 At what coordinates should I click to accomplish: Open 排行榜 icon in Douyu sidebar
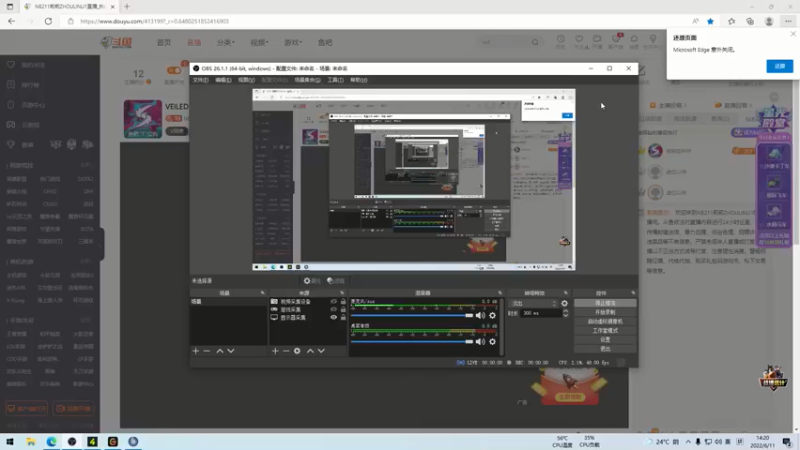[11, 85]
